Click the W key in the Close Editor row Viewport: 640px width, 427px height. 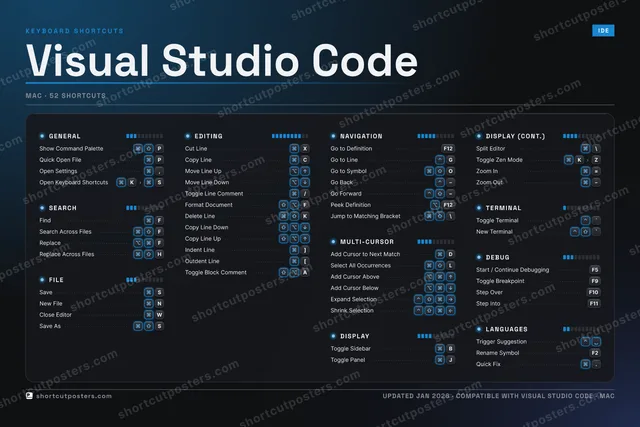[x=159, y=315]
